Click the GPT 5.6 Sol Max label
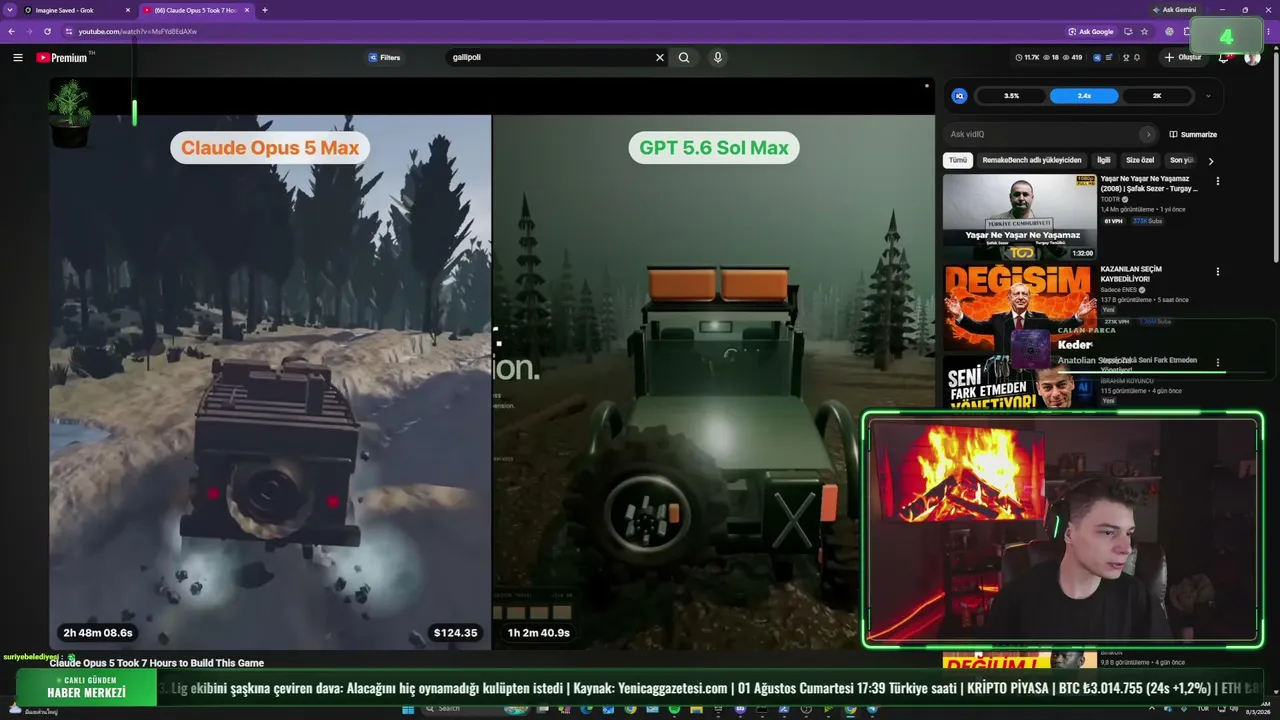 click(714, 148)
